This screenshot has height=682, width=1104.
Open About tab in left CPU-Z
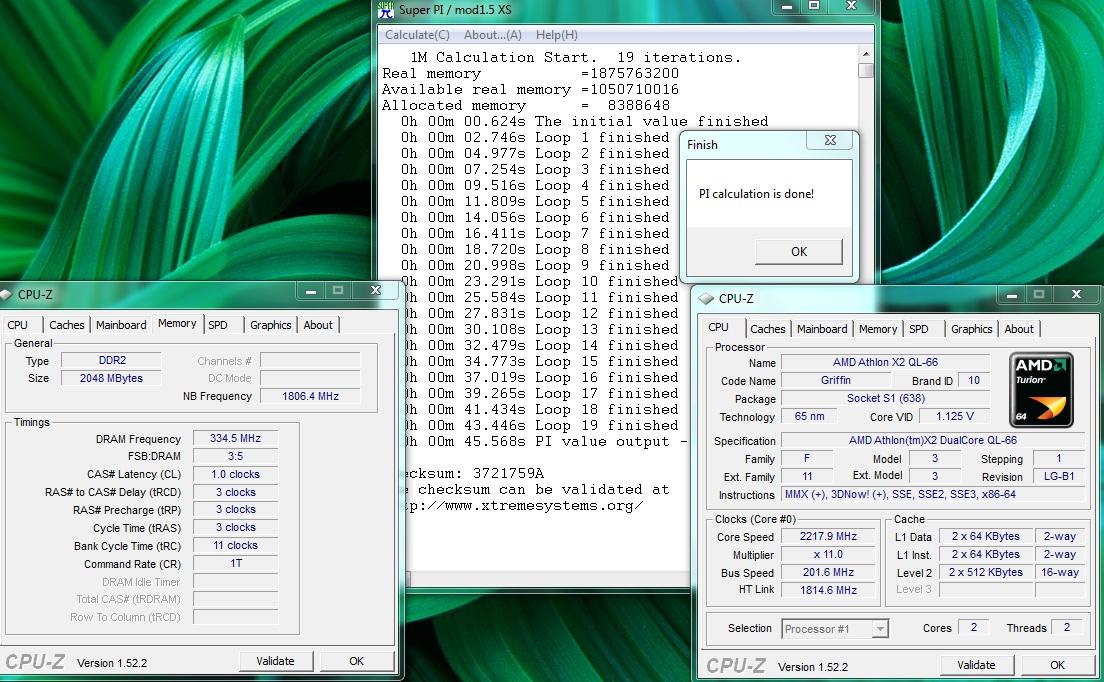point(318,324)
